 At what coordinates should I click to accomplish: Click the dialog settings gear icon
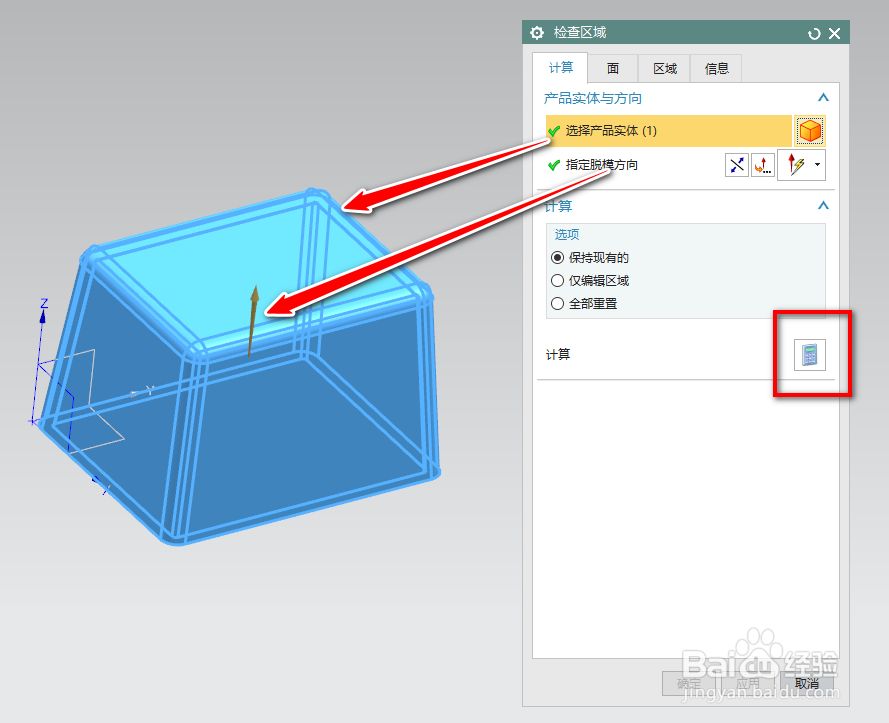(x=536, y=33)
